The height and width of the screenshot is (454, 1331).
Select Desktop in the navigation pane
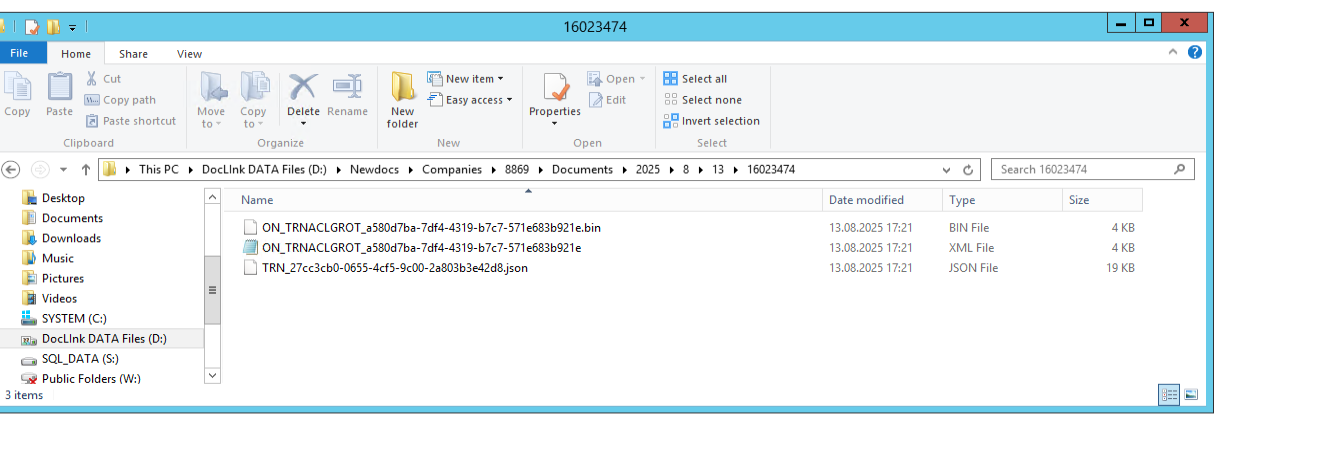63,198
